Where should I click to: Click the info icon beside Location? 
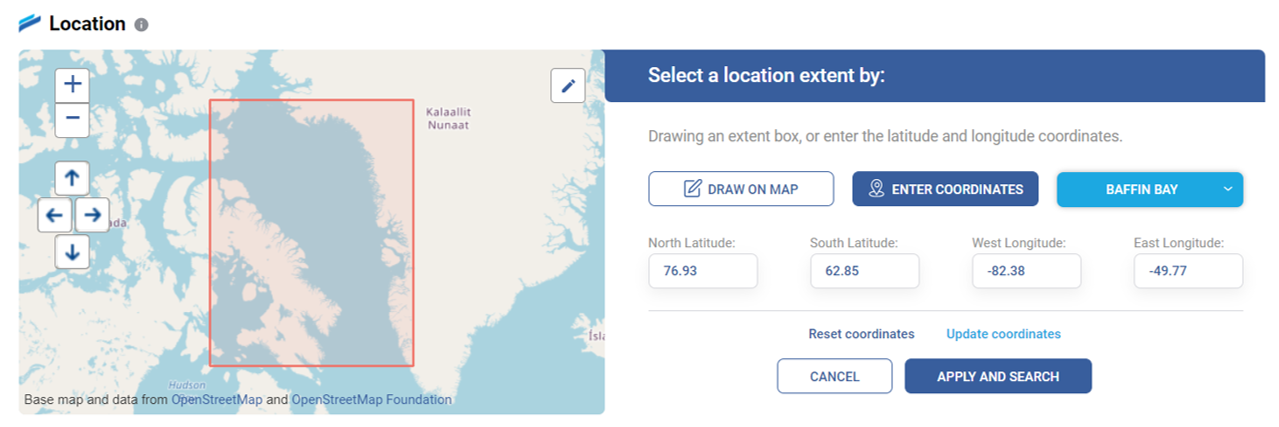141,24
